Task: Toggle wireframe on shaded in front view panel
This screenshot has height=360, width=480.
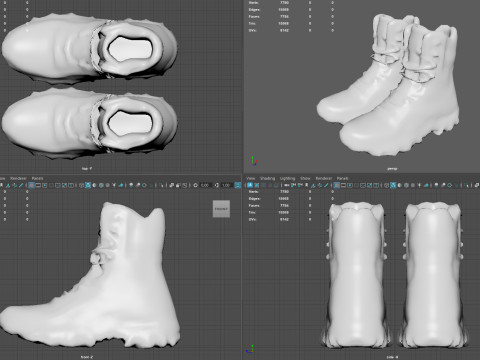Action: tap(101, 185)
